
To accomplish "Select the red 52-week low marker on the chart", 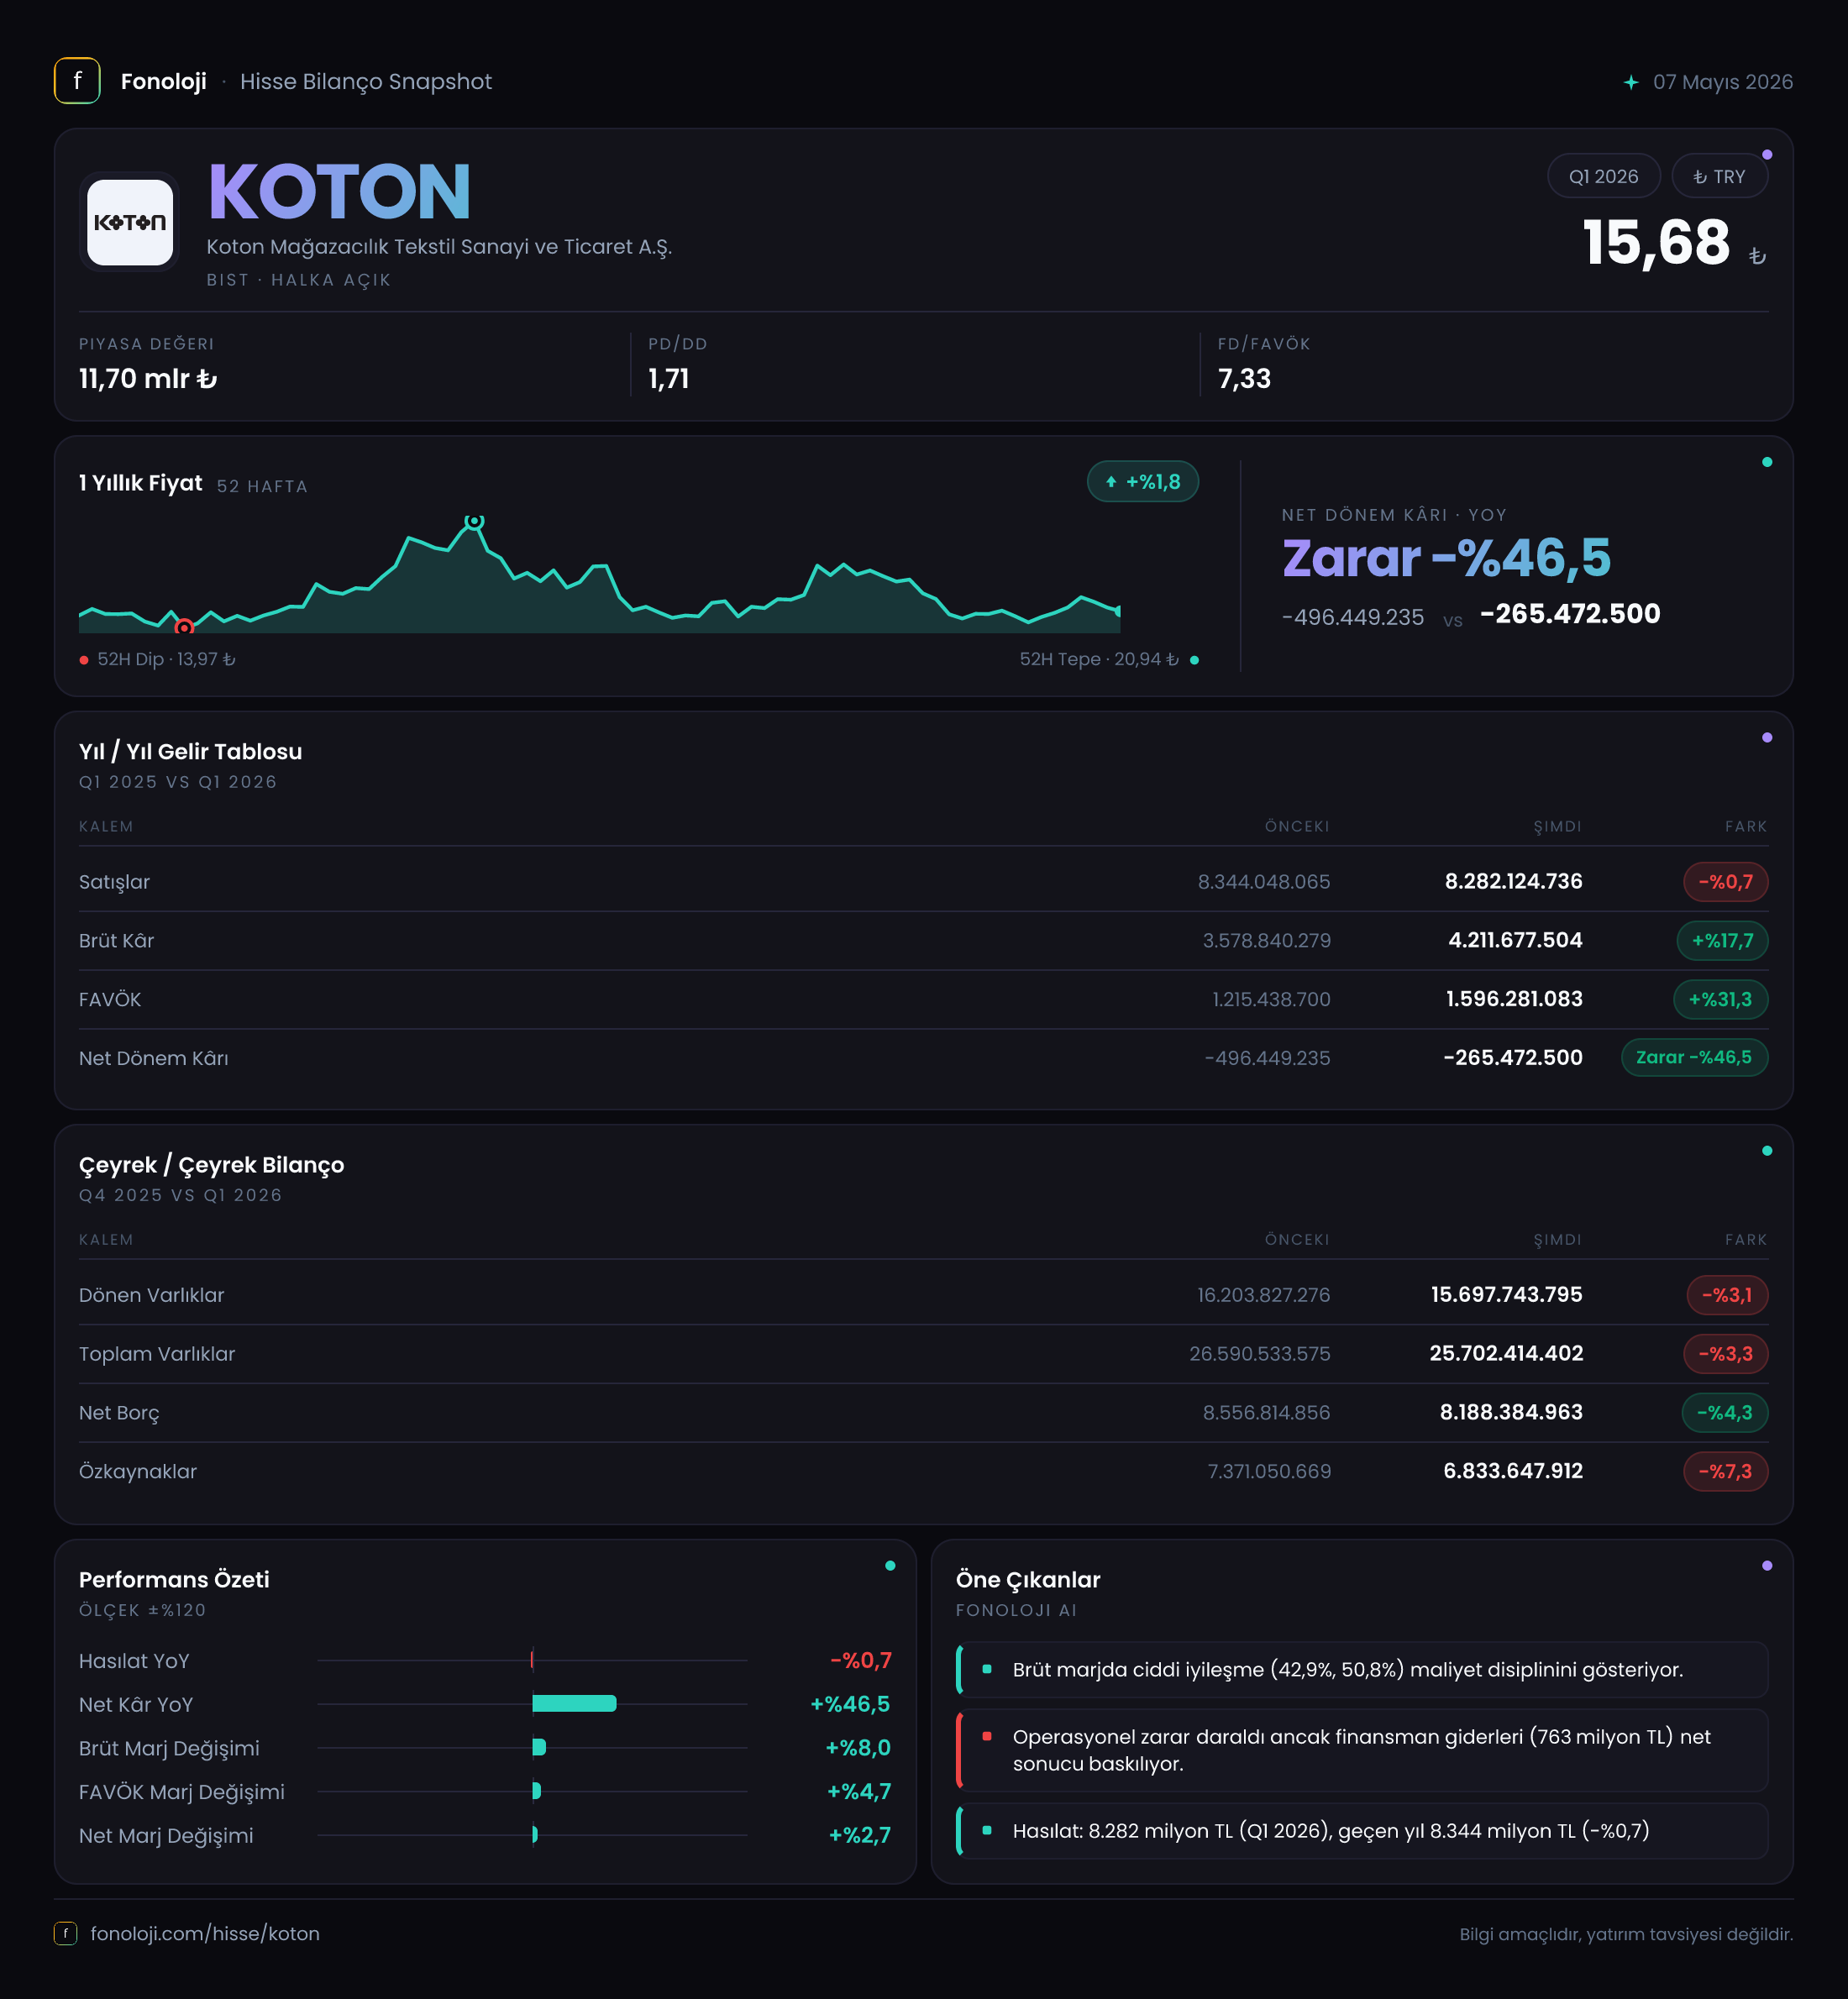I will [x=184, y=627].
